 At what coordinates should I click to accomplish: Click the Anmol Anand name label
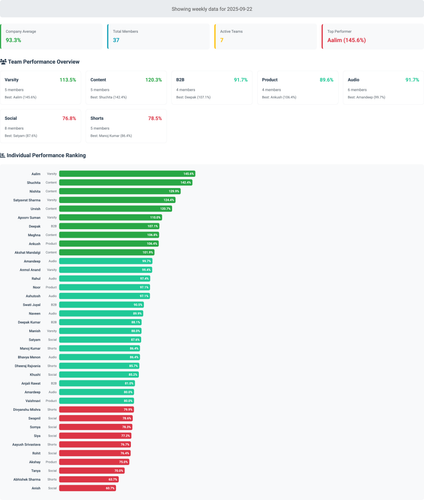point(30,270)
